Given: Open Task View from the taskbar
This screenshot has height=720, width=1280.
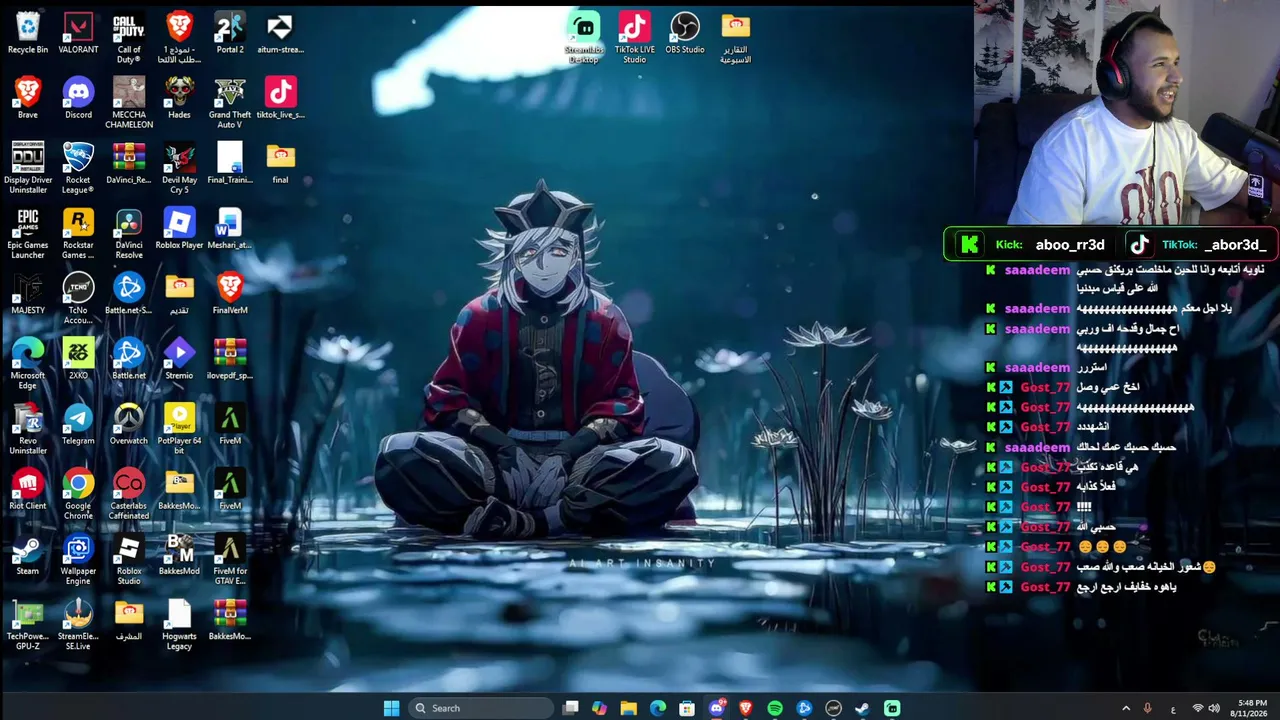Looking at the screenshot, I should click(570, 708).
